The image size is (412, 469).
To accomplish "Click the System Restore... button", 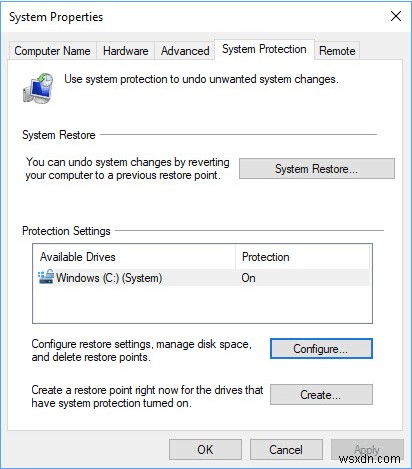I will pos(317,169).
